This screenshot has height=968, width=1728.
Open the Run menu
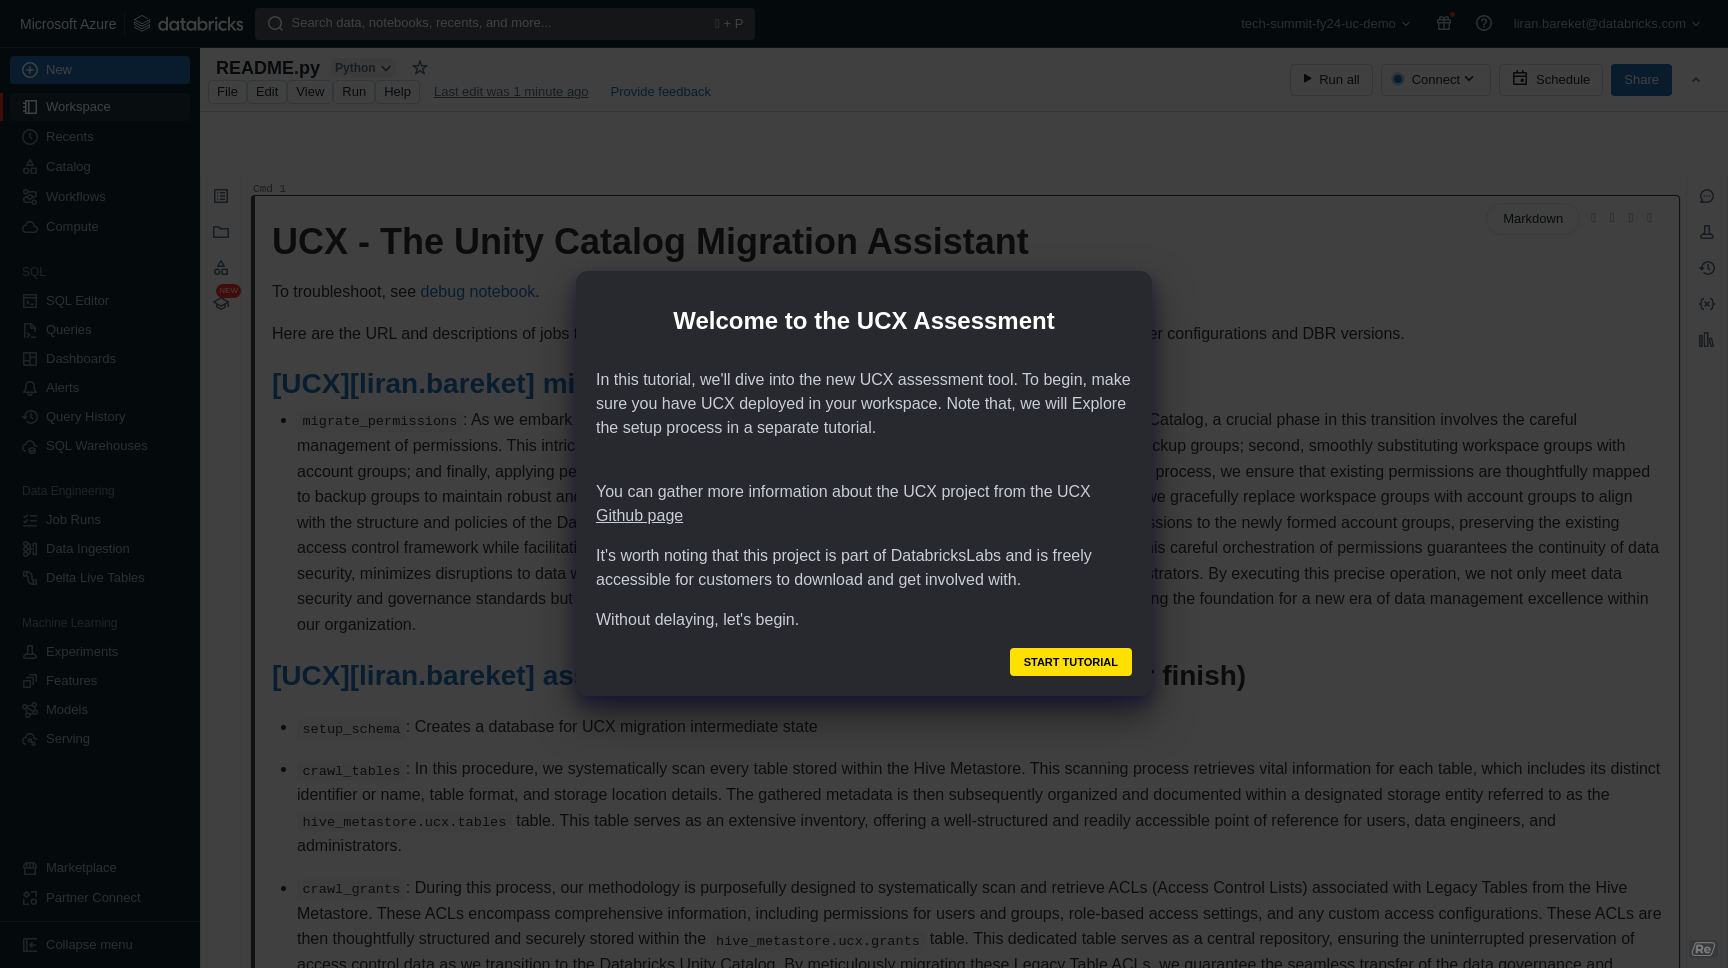tap(353, 91)
